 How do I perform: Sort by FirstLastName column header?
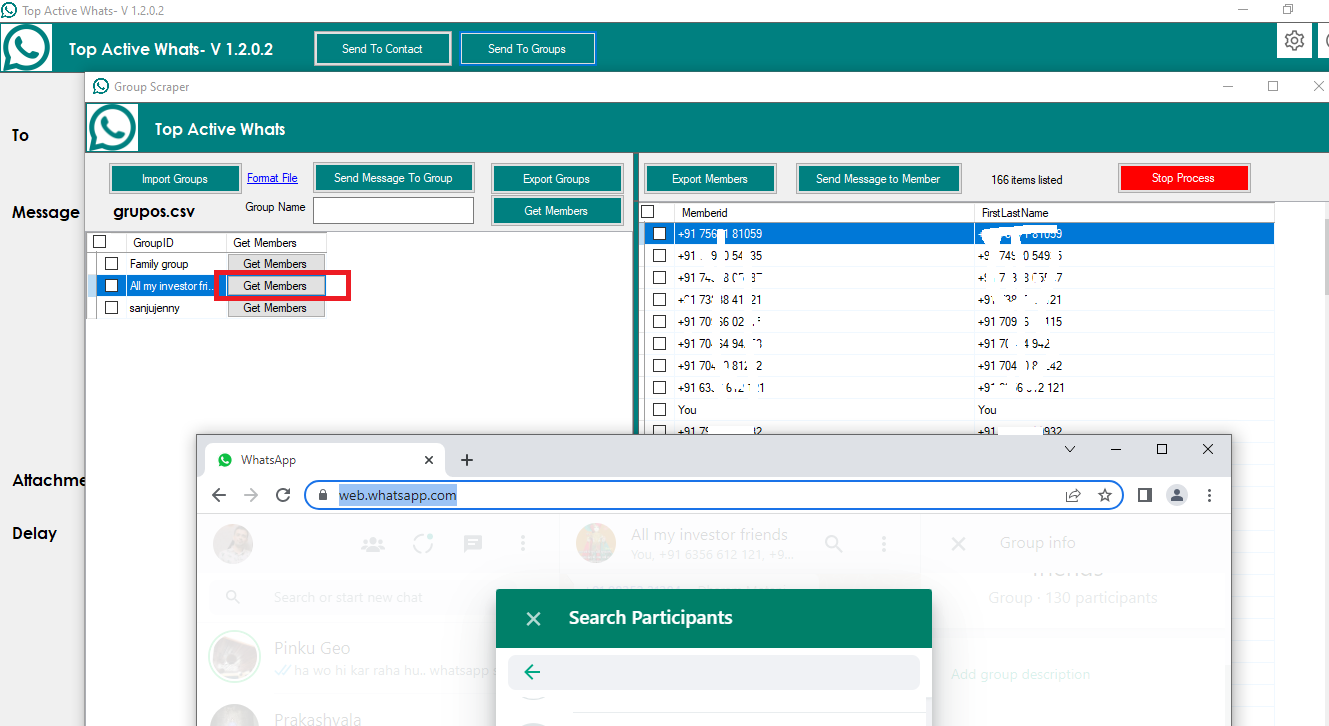(1124, 212)
